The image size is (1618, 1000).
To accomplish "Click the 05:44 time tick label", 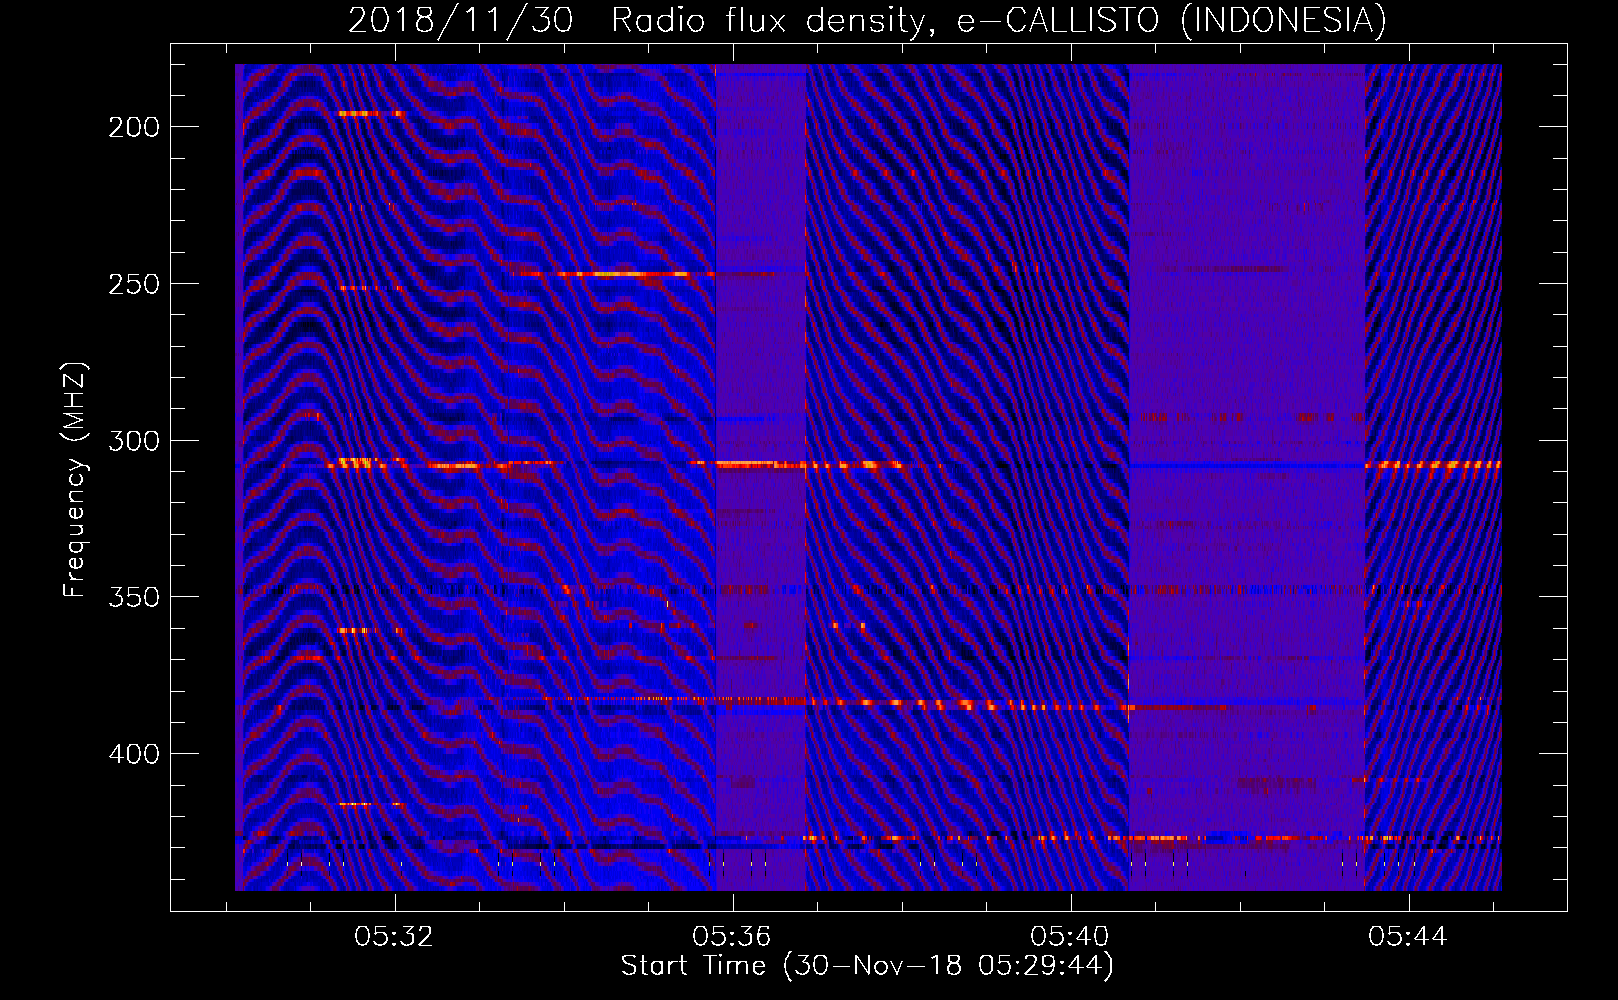I will click(1408, 937).
